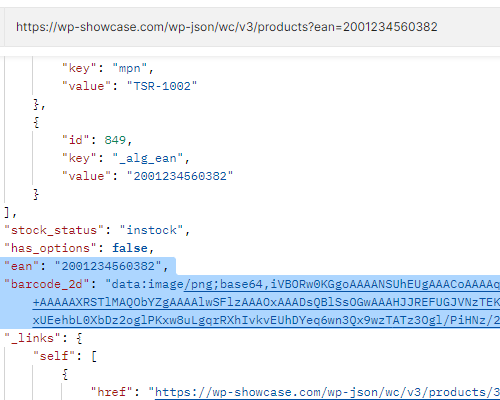Image resolution: width=500 pixels, height=400 pixels.
Task: Click the "TSR-1002" mpn value
Action: (162, 86)
